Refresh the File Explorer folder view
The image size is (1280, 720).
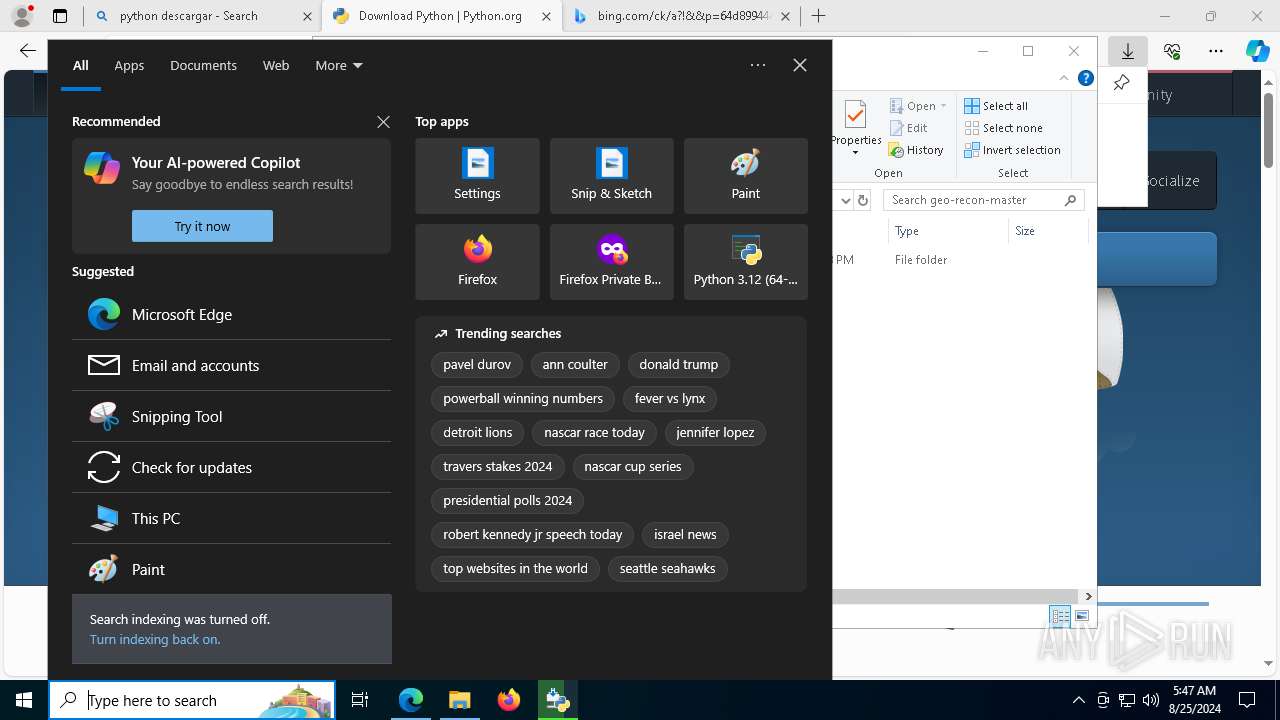pos(863,200)
